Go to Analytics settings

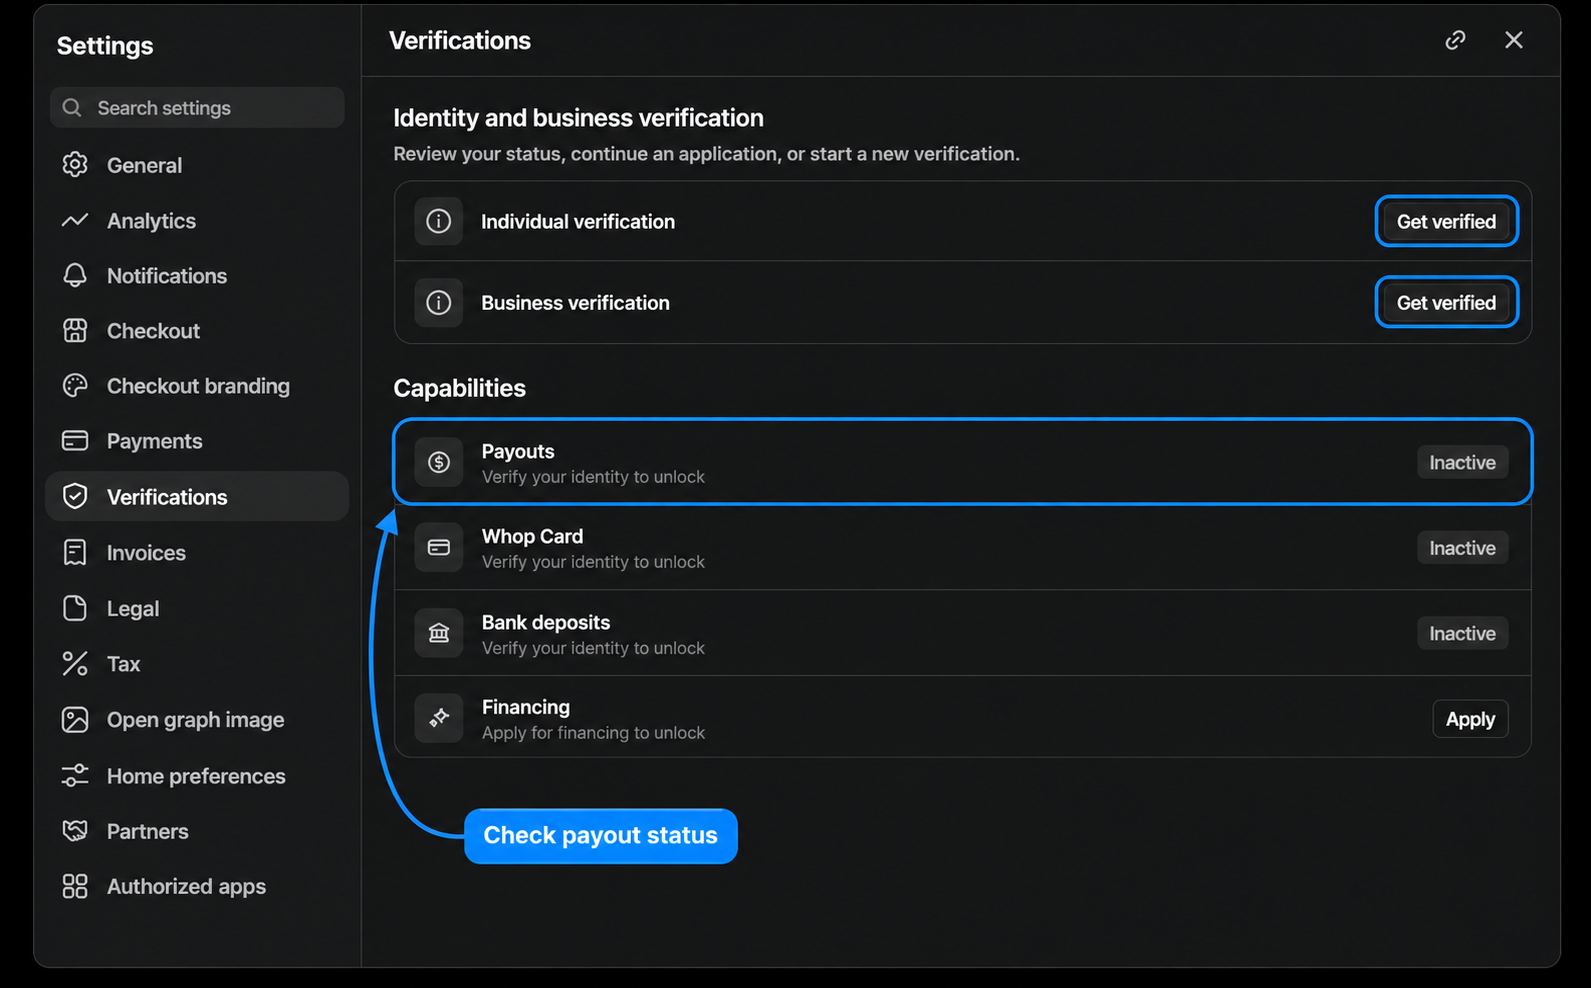click(197, 220)
